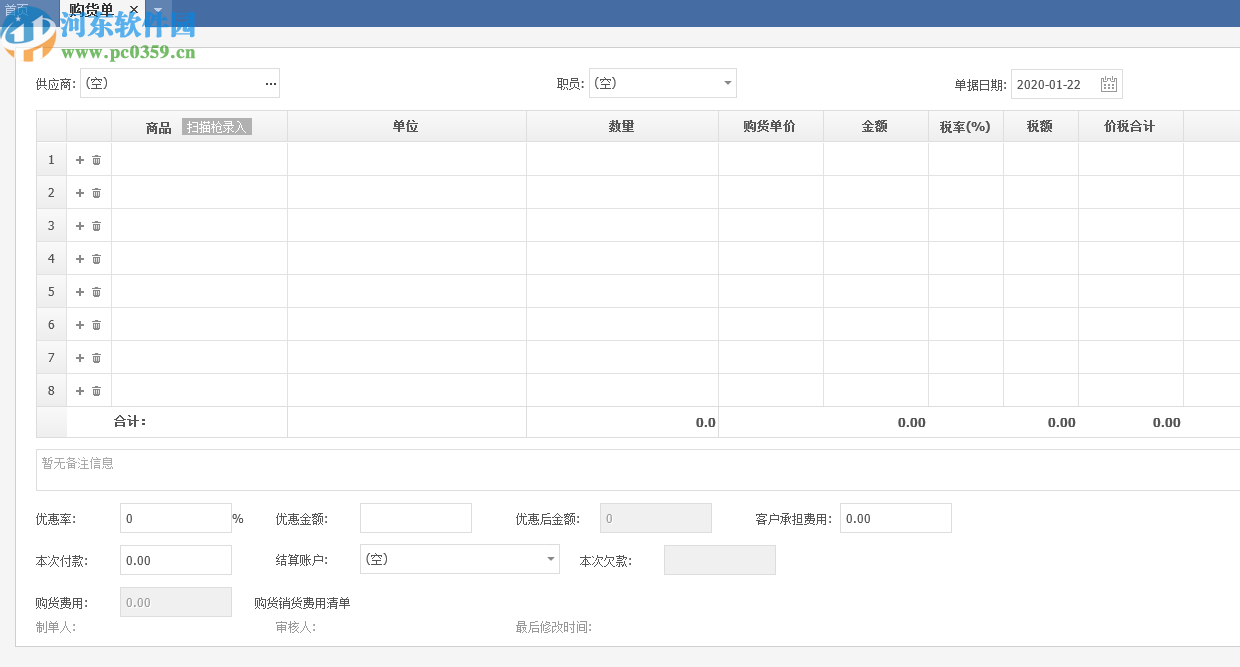Click the dropdown arrow beside the 购货单 tab
This screenshot has width=1240, height=667.
coord(156,10)
